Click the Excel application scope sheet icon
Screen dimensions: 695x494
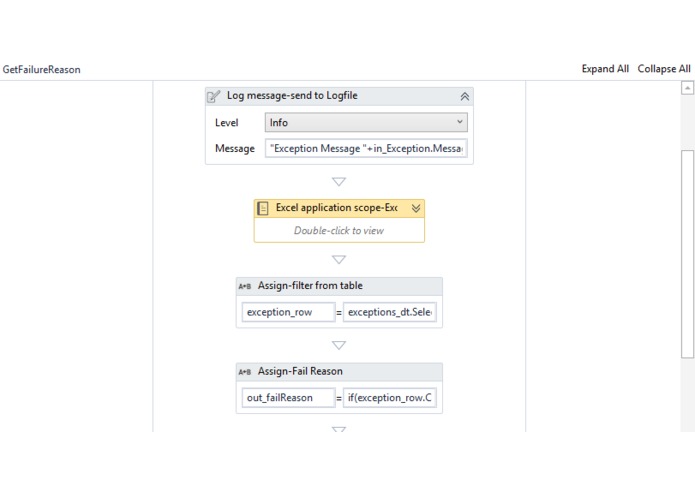263,208
